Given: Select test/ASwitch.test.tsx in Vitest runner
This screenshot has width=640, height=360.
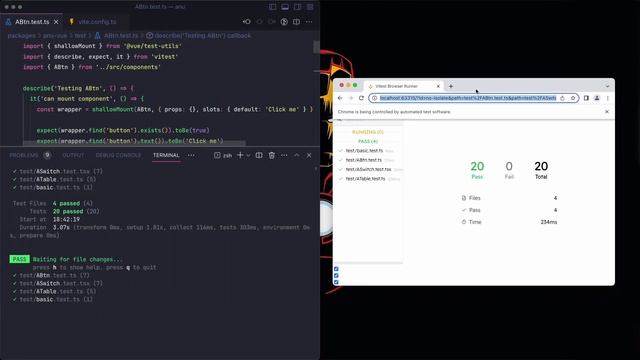Looking at the screenshot, I should 369,169.
